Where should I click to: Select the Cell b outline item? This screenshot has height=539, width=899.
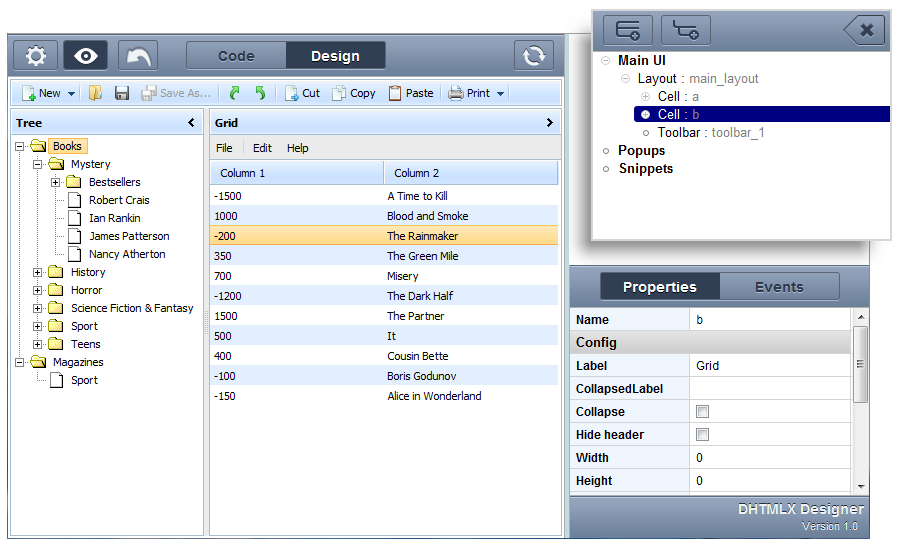(x=762, y=114)
